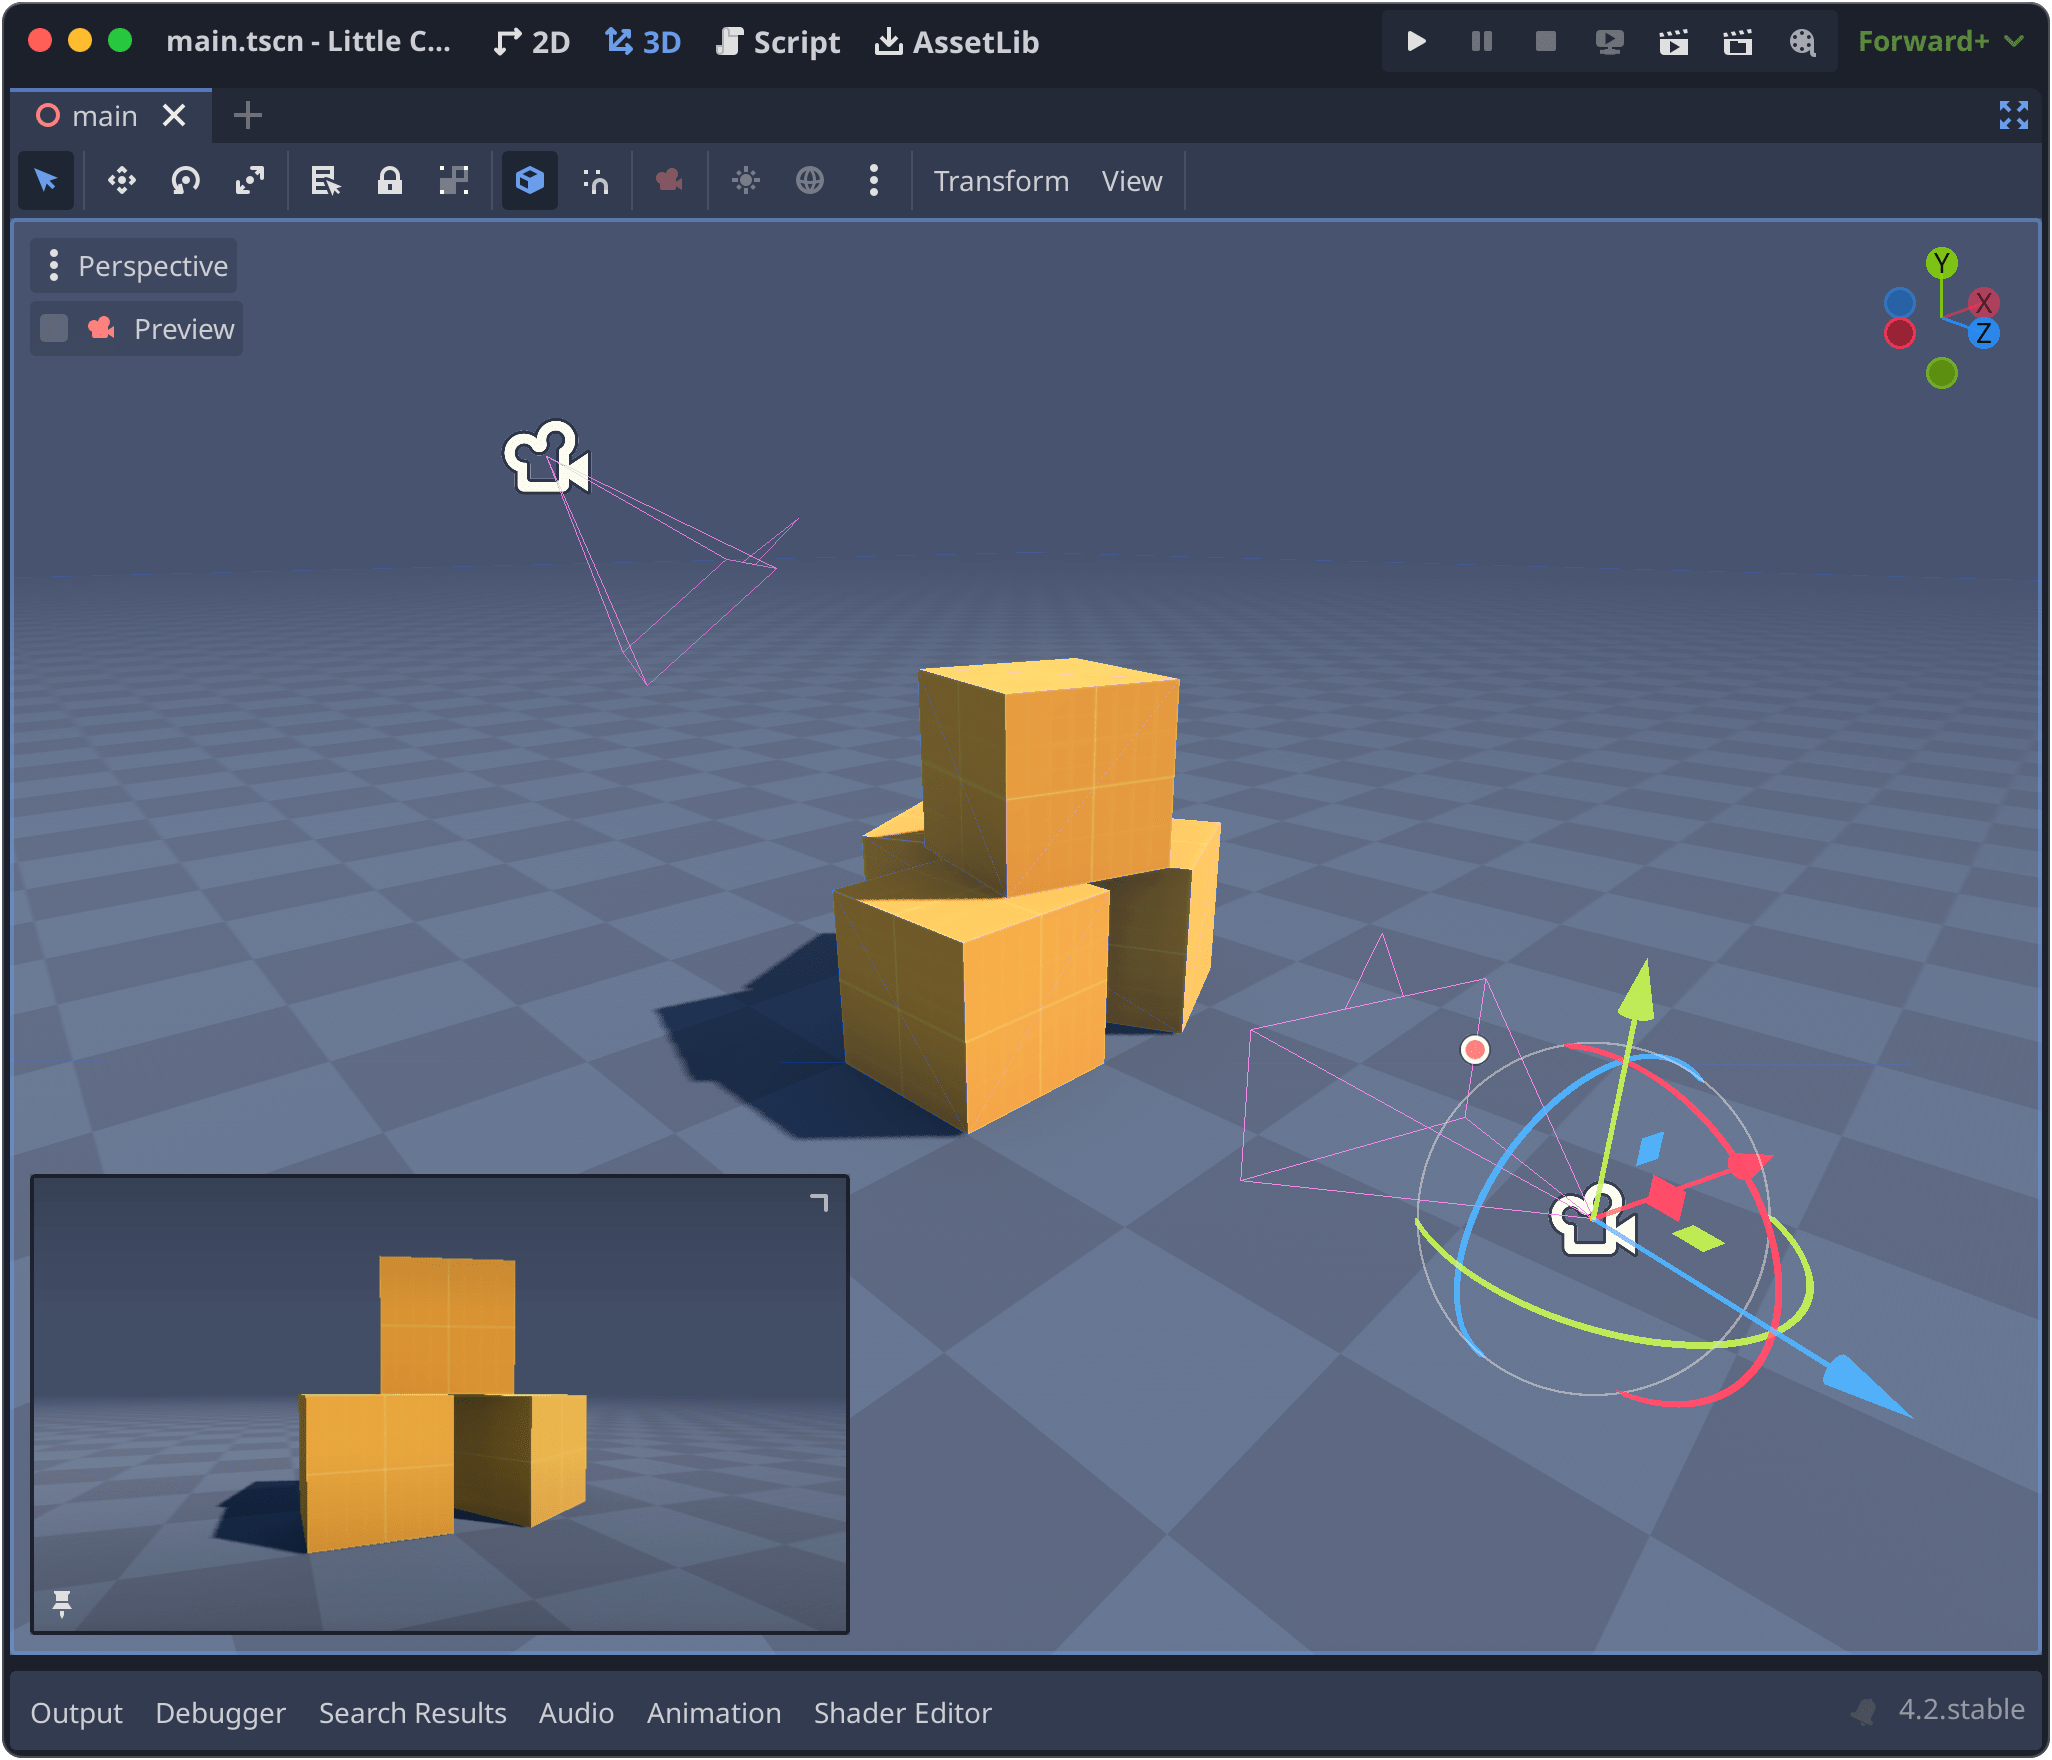Open the Transform menu

(x=1001, y=181)
